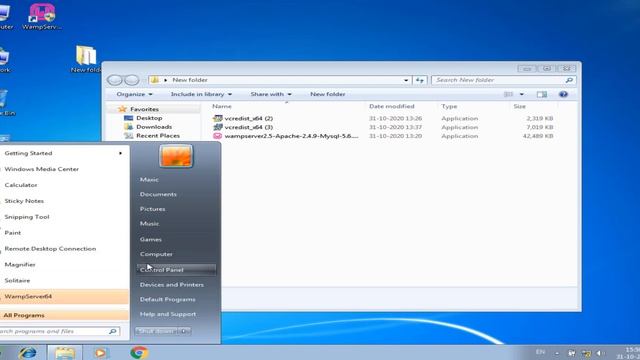Launch Calculator from Start menu

coord(21,185)
